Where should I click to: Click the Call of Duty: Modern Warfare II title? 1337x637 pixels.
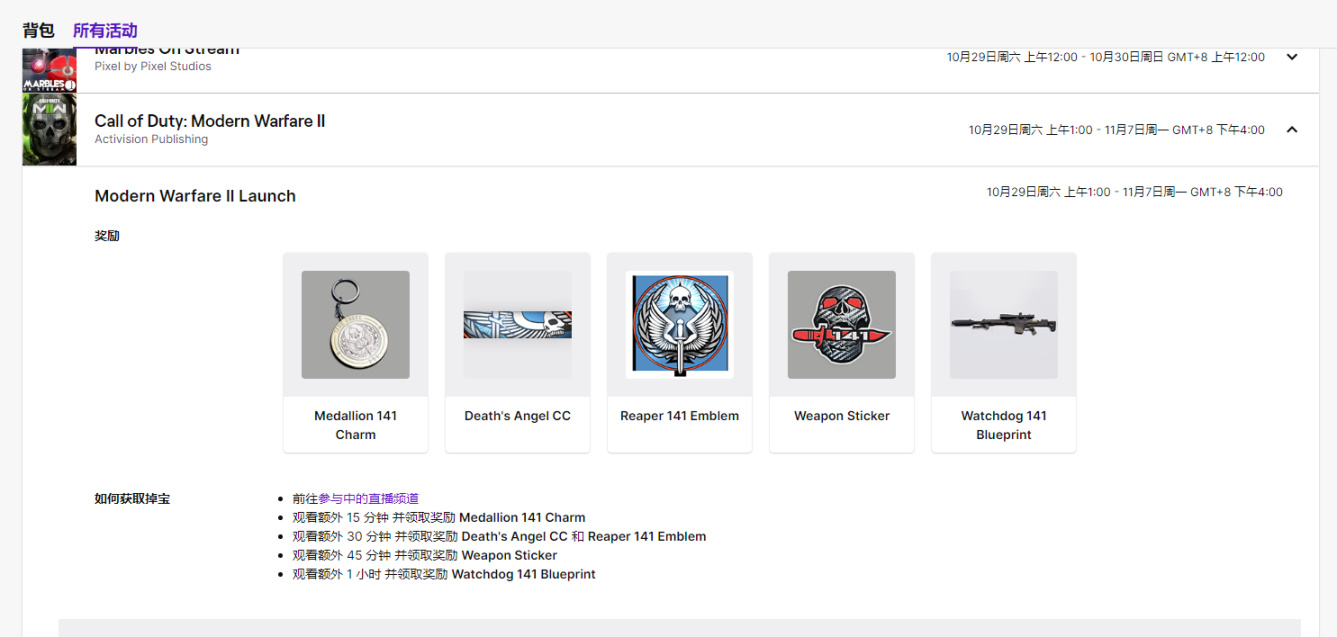tap(210, 121)
